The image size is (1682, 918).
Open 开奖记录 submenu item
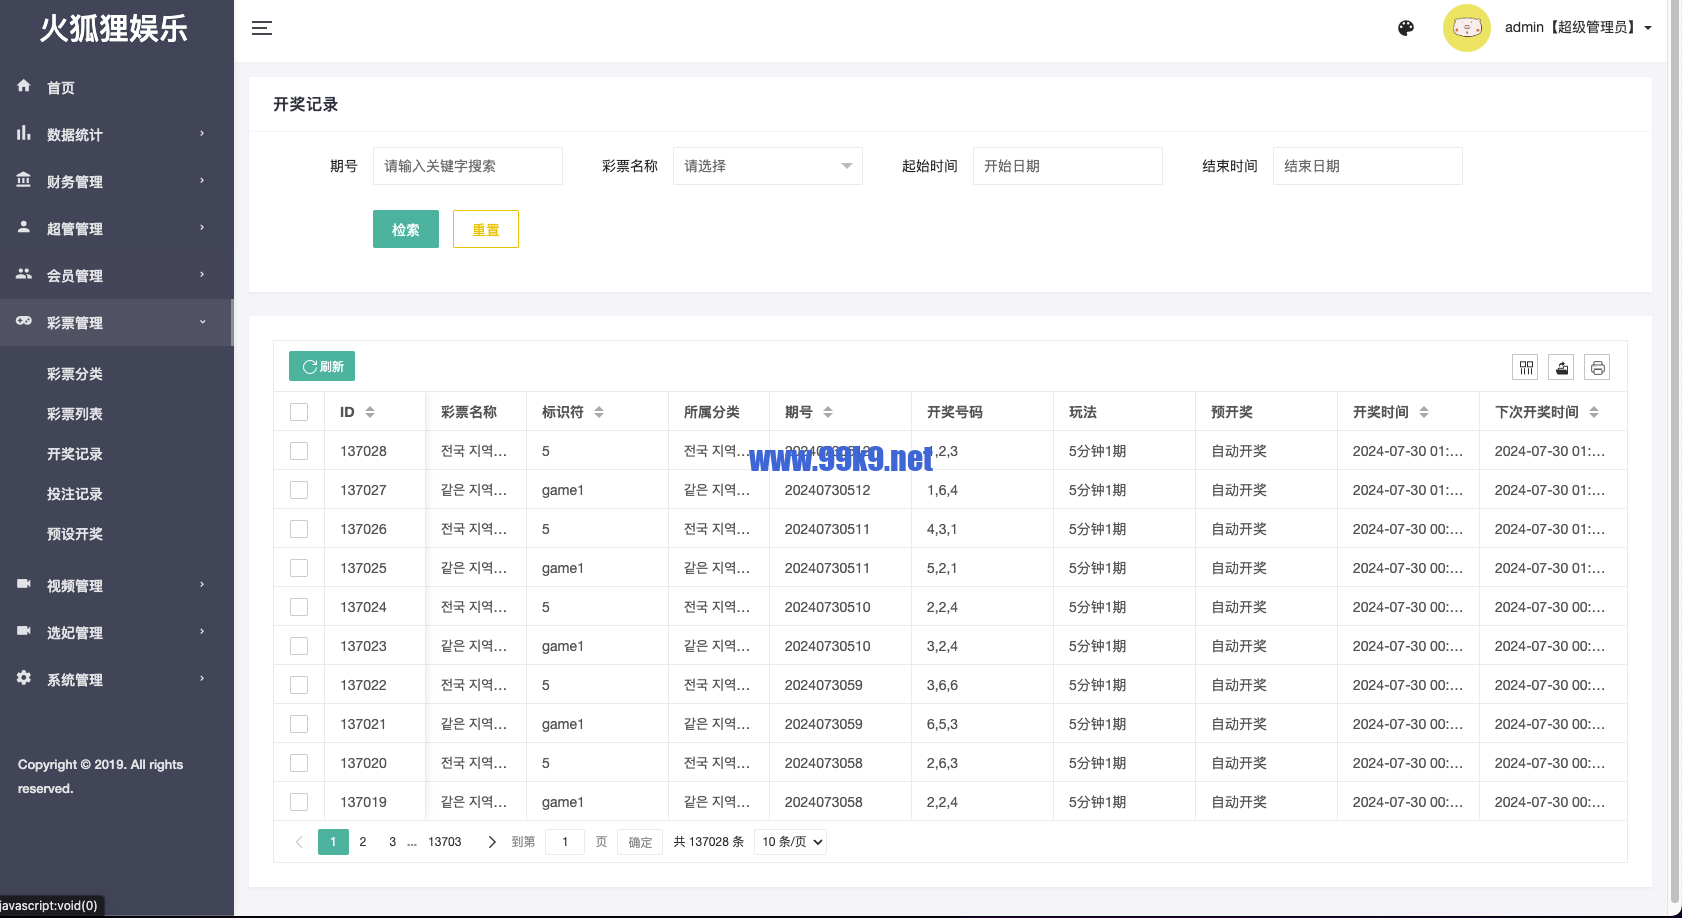pyautogui.click(x=75, y=454)
